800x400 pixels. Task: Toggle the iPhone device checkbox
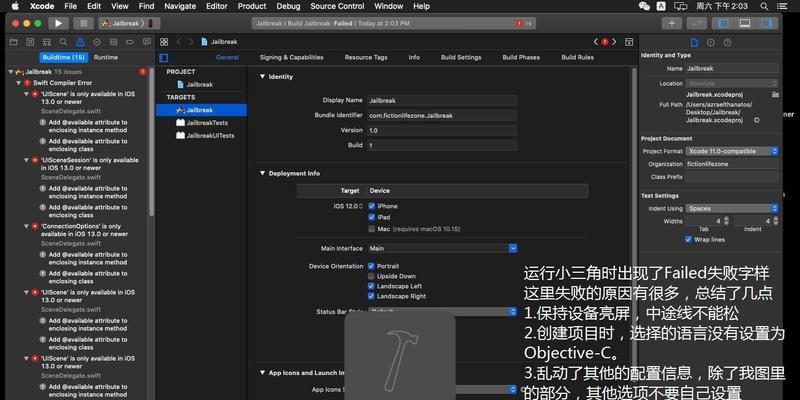(371, 206)
